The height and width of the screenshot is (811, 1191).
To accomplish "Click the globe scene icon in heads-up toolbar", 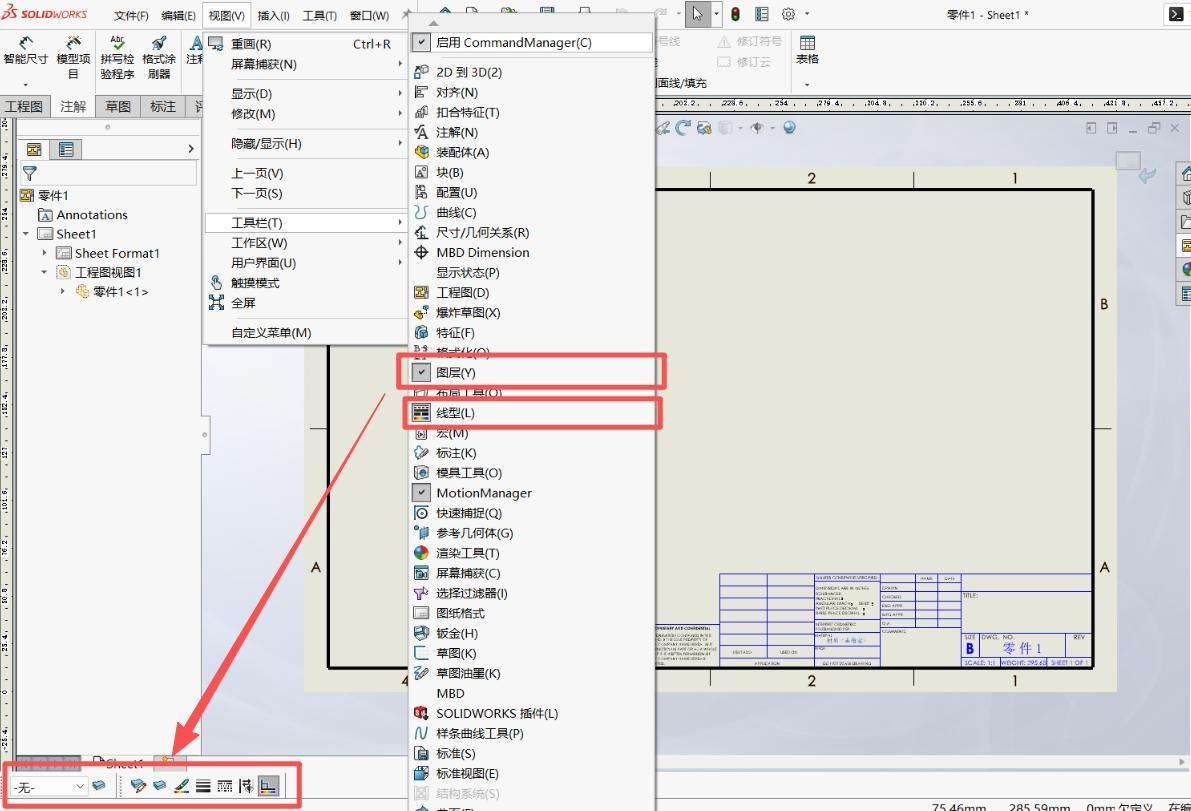I will [x=789, y=128].
